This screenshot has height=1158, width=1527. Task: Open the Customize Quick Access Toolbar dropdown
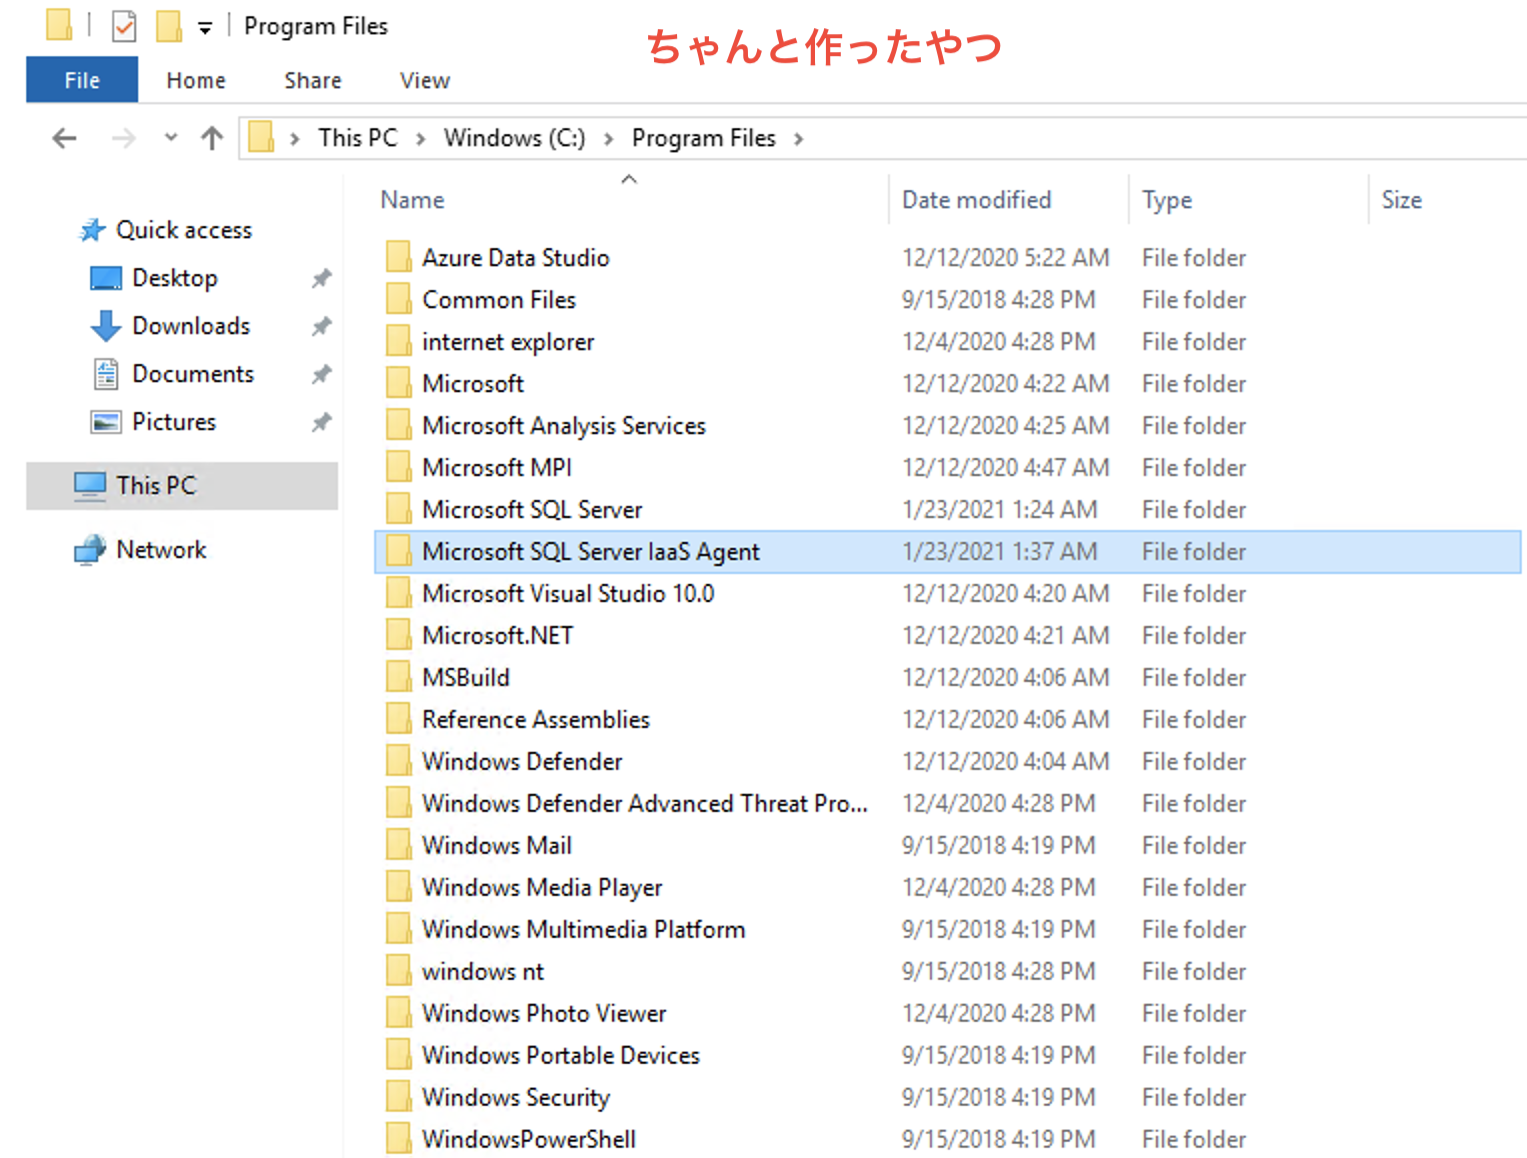205,28
